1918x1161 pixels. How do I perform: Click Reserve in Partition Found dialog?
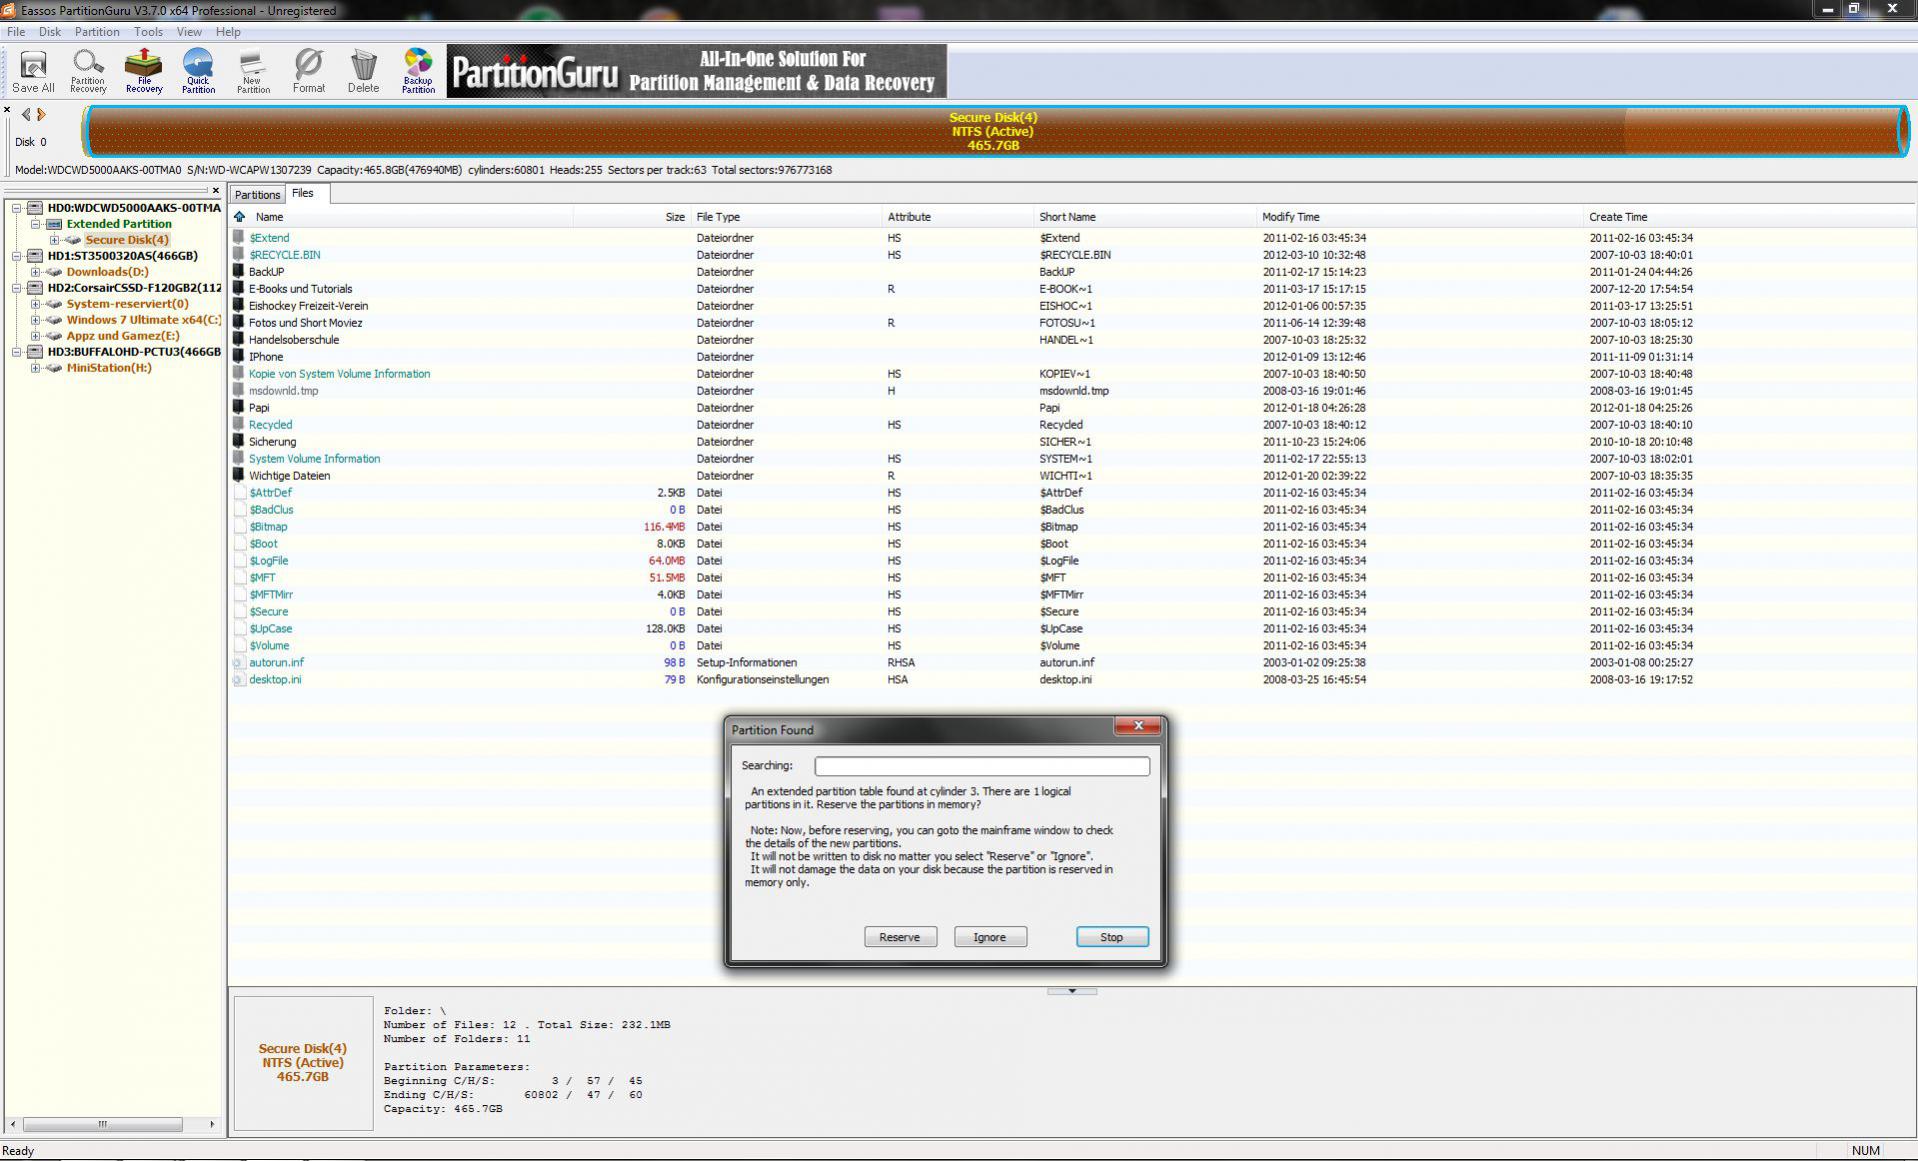(x=900, y=937)
